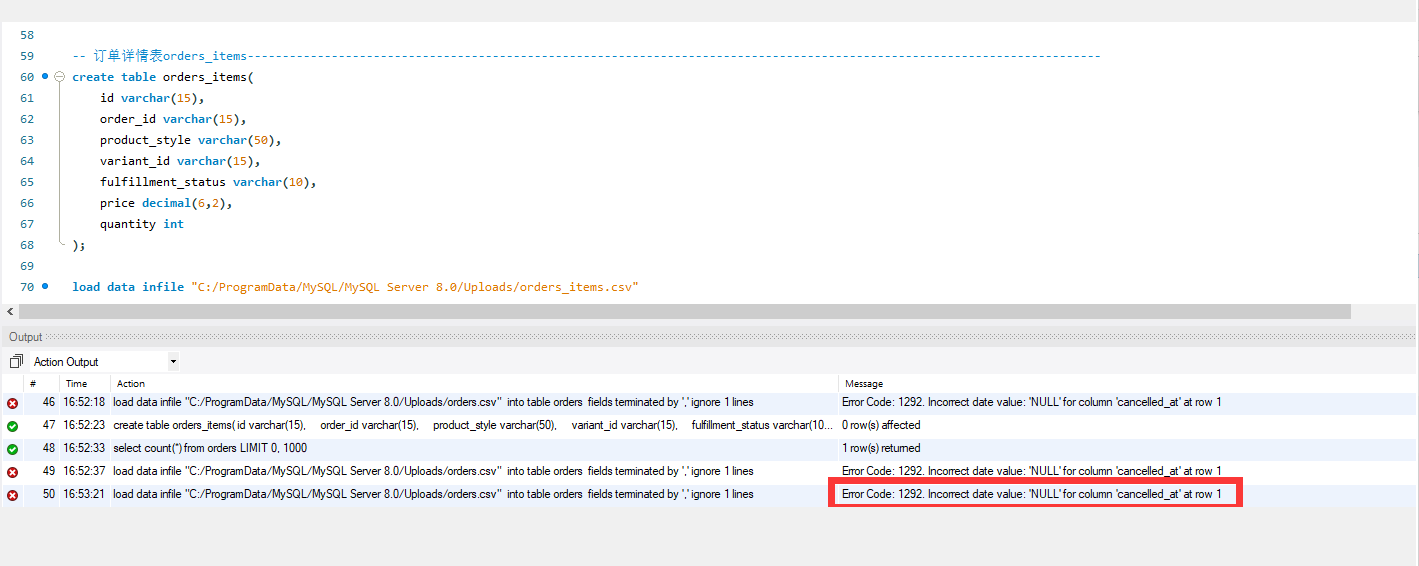Click the select count(*) from orders action

pyautogui.click(x=210, y=448)
